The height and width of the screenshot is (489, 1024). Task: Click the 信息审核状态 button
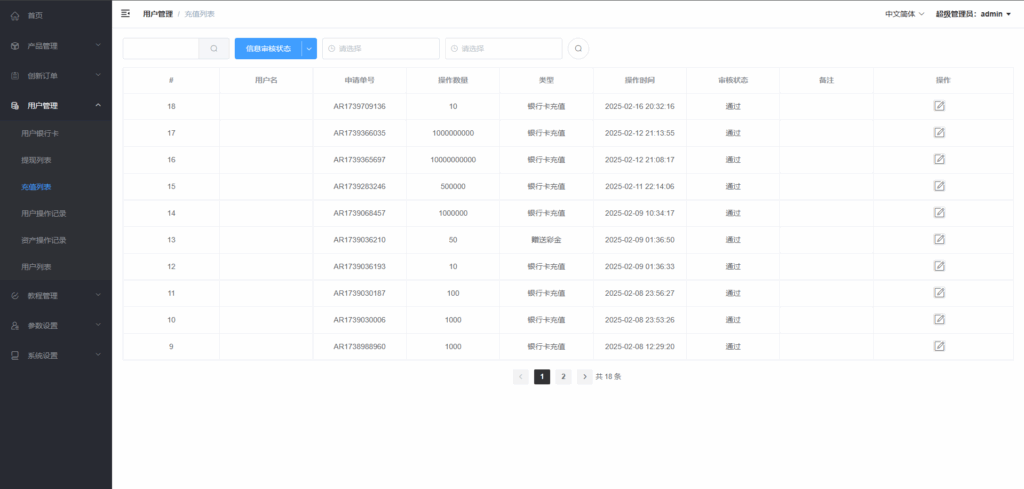pyautogui.click(x=268, y=48)
